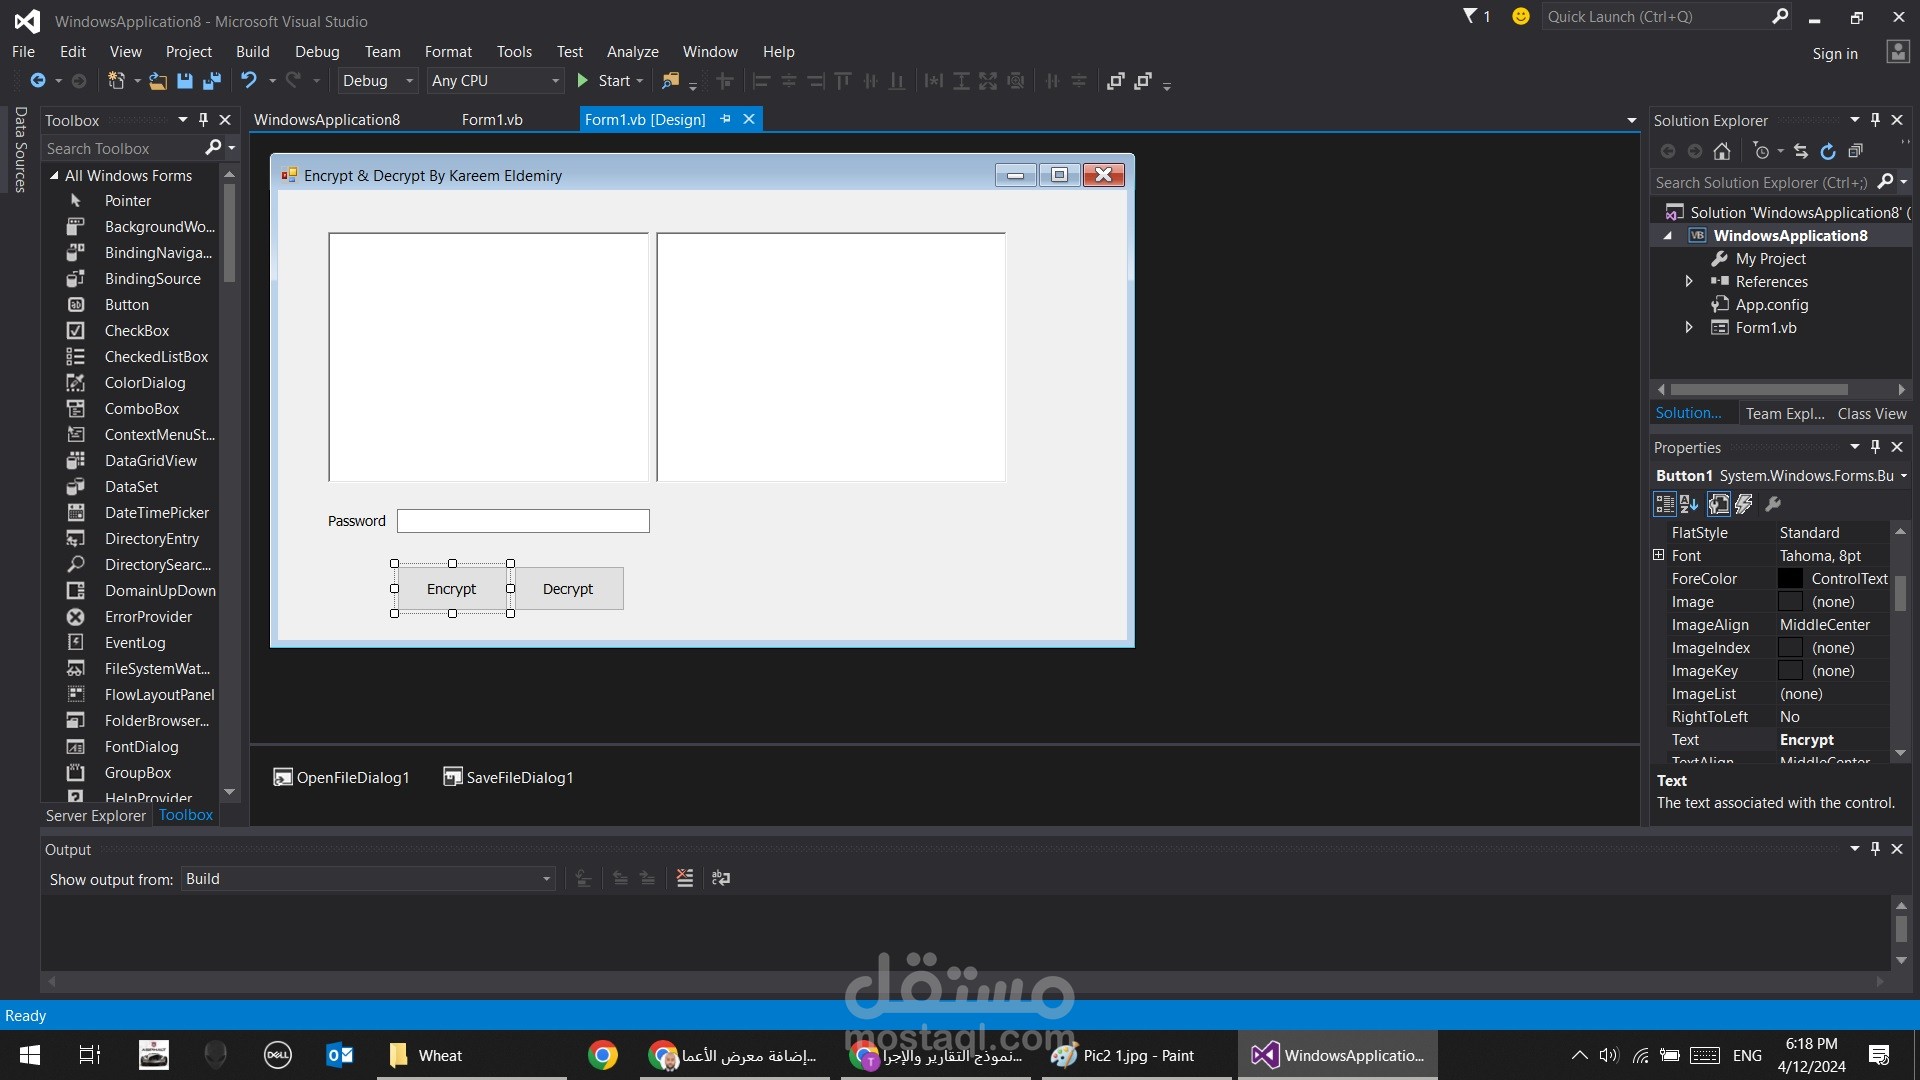Open Chrome from the Windows taskbar
Image resolution: width=1920 pixels, height=1080 pixels.
coord(603,1056)
